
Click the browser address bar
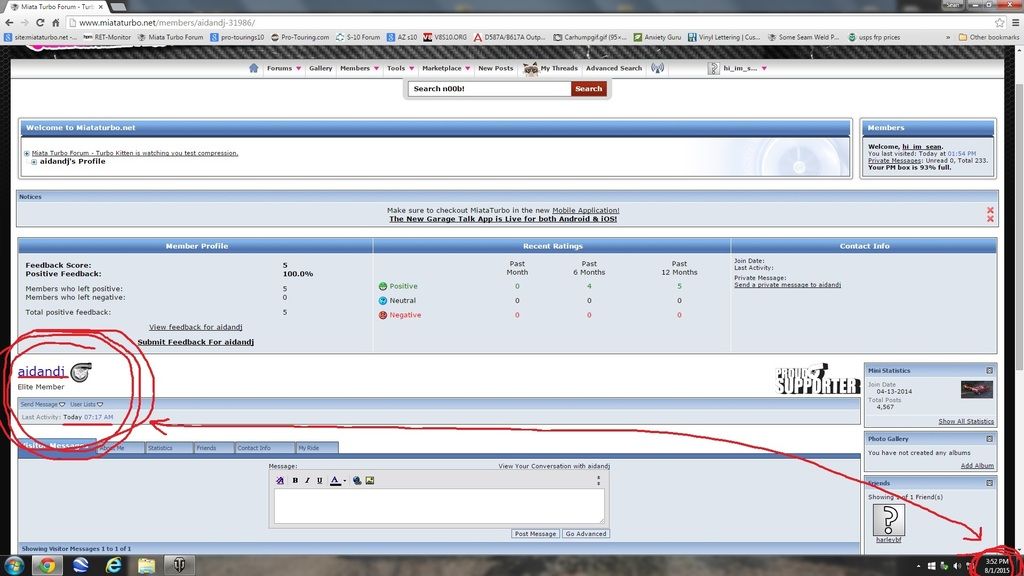529,22
